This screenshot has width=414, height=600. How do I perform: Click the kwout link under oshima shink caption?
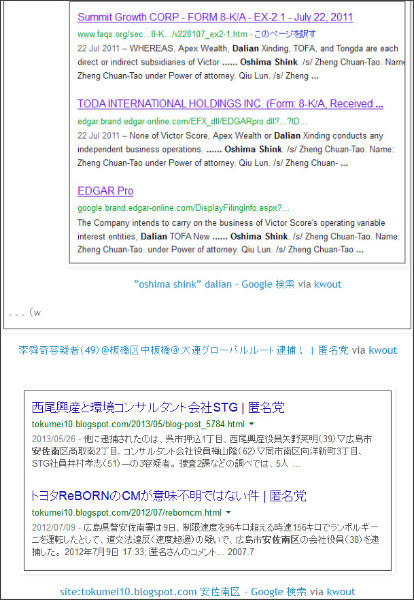coord(328,284)
